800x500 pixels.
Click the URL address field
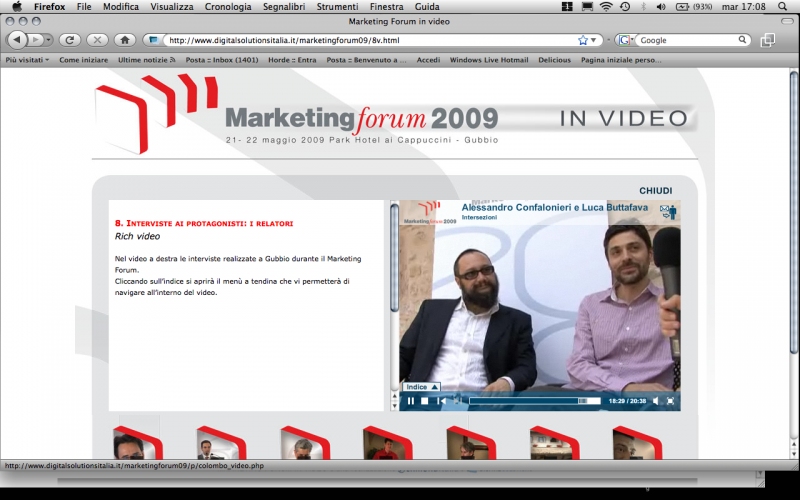pyautogui.click(x=371, y=40)
